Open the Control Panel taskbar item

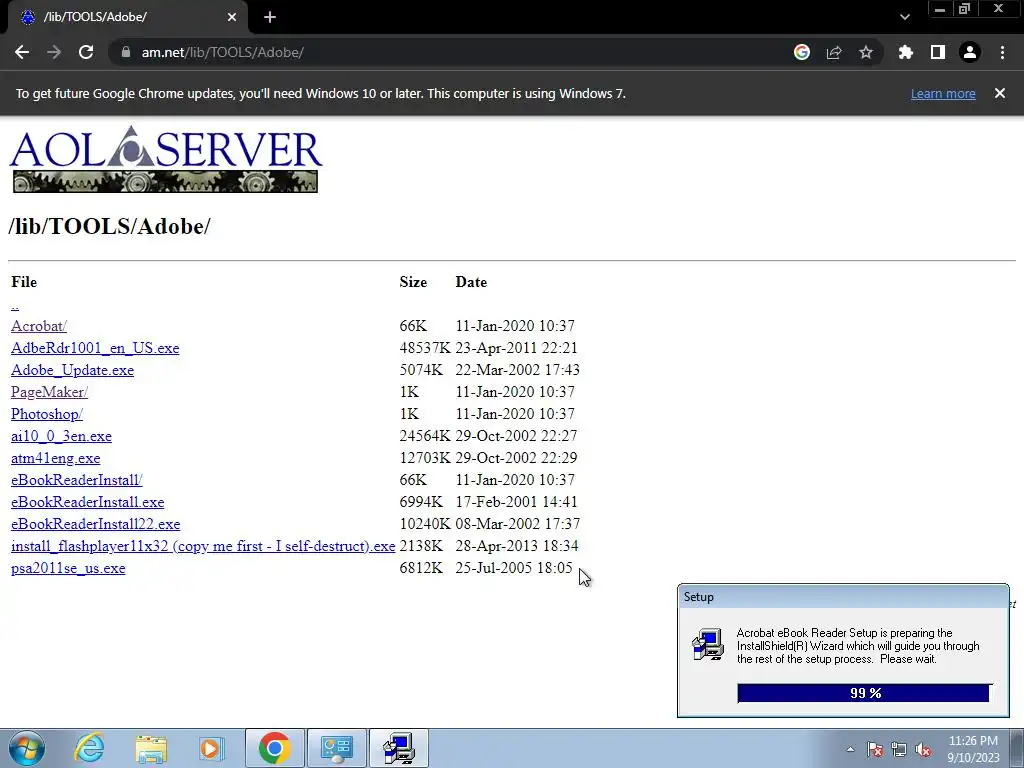click(x=336, y=748)
